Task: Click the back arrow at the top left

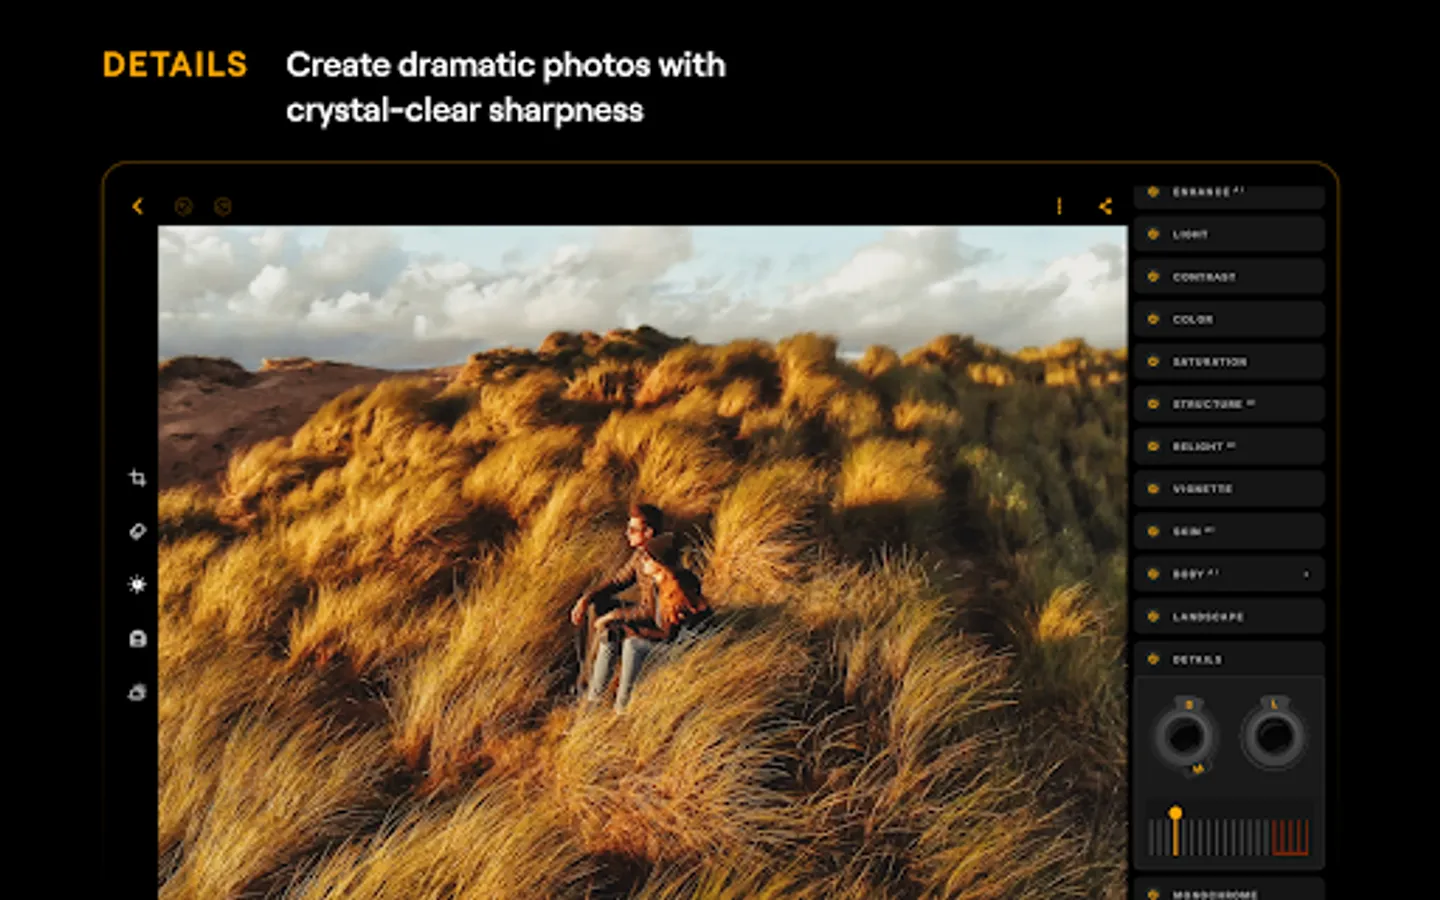Action: tap(138, 207)
